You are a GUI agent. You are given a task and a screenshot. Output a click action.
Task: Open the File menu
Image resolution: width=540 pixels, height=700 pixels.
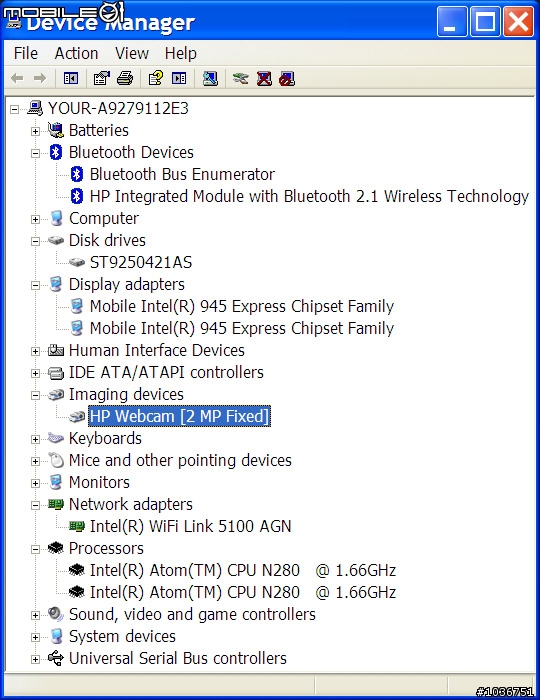coord(25,53)
